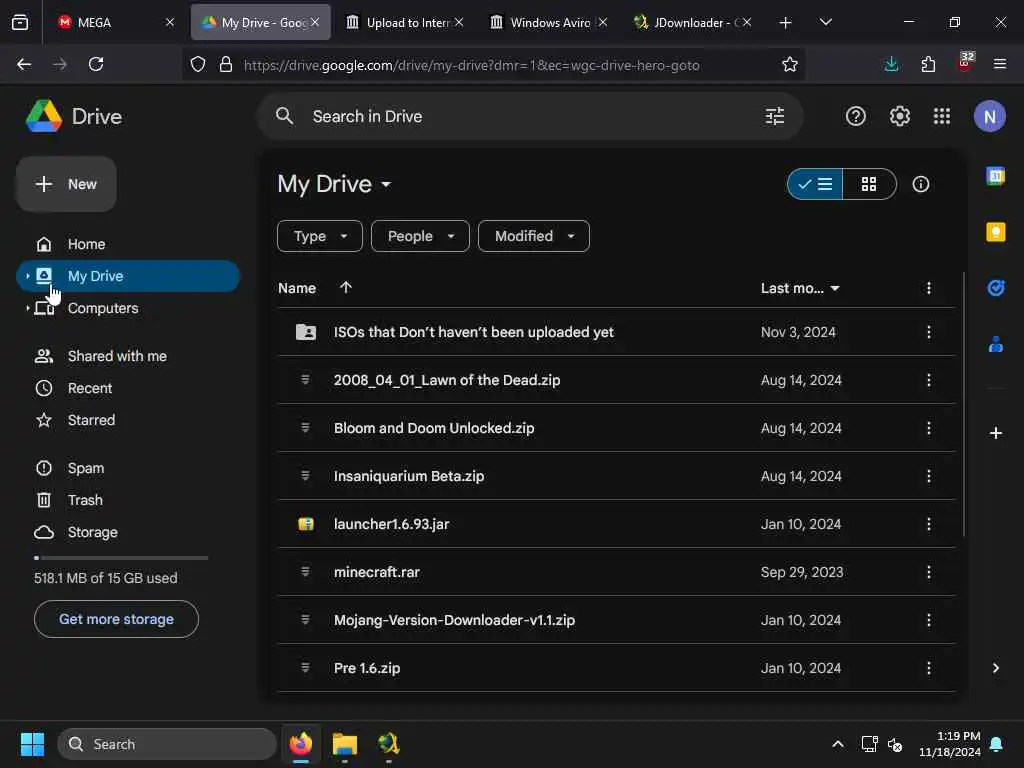Expand My Drive folder tree arrow
1024x768 pixels.
coord(27,276)
